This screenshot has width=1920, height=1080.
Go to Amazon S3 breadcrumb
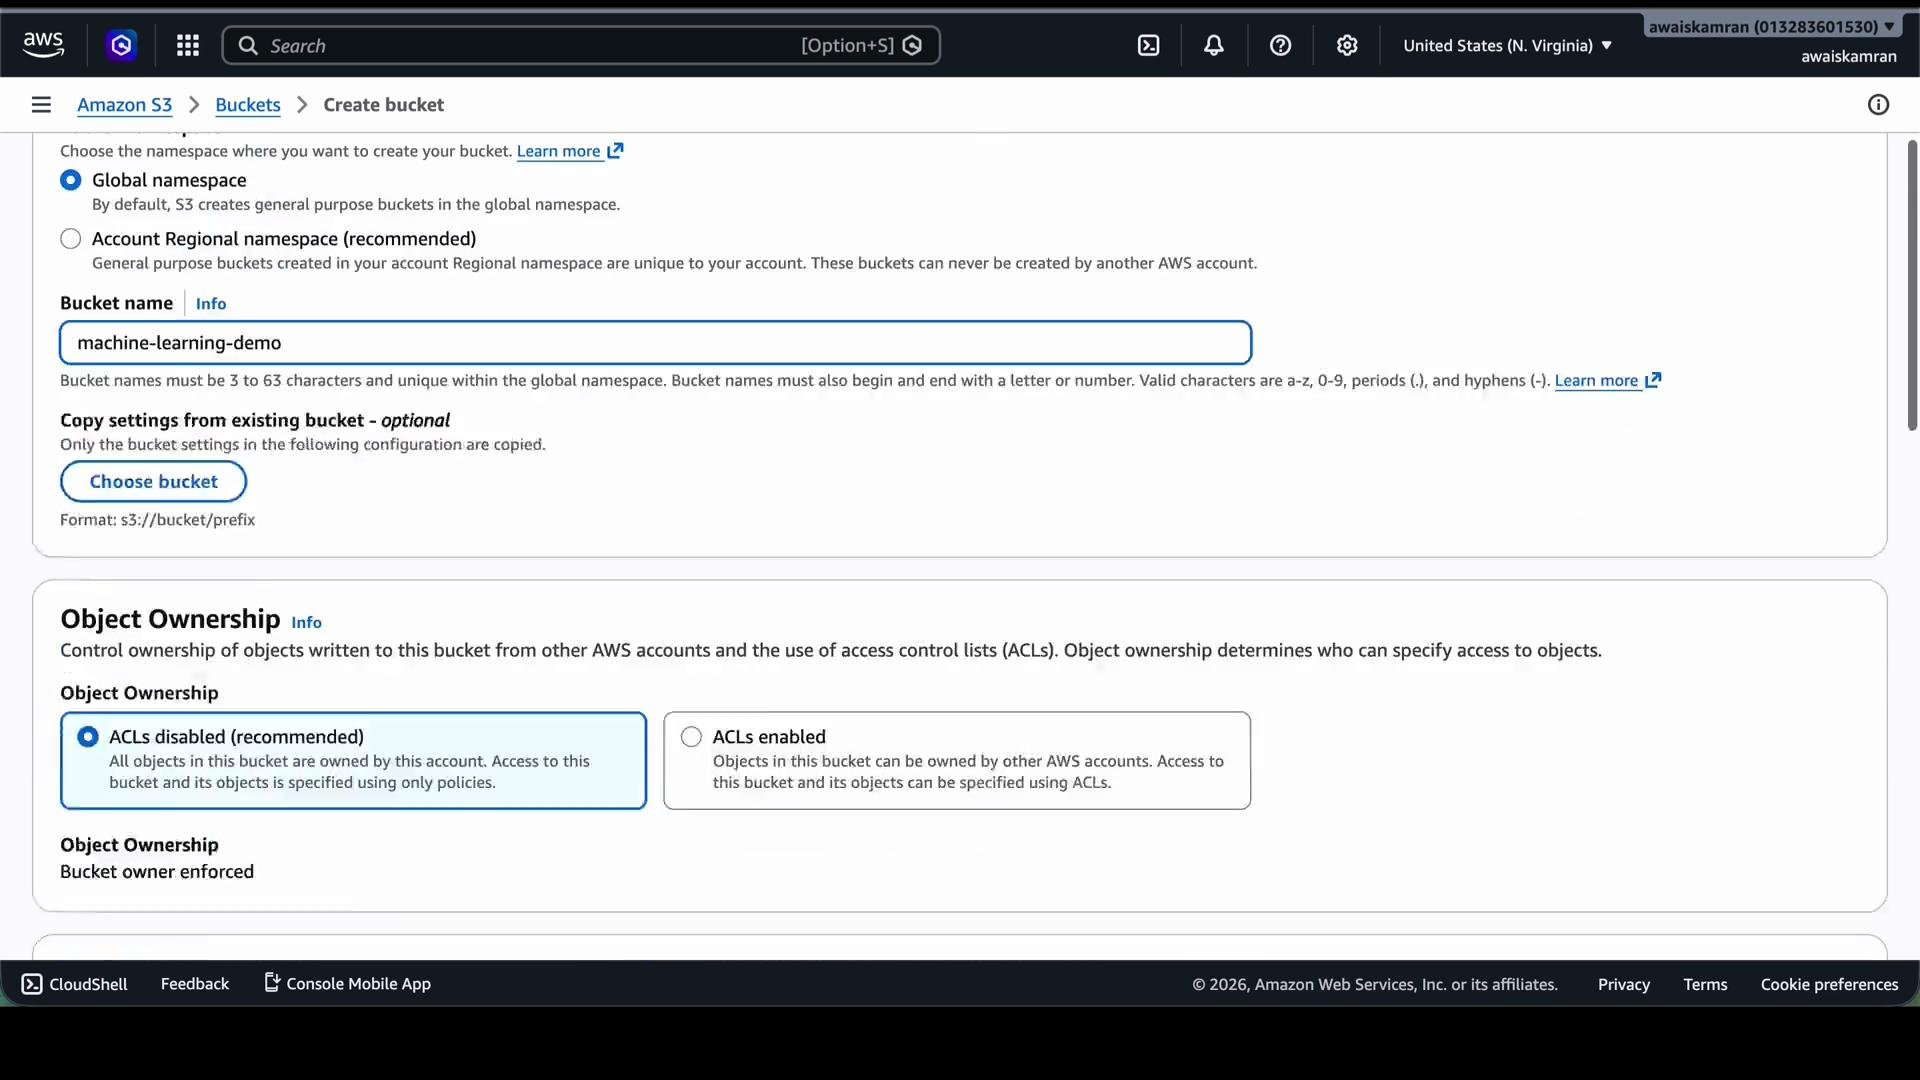click(x=124, y=105)
